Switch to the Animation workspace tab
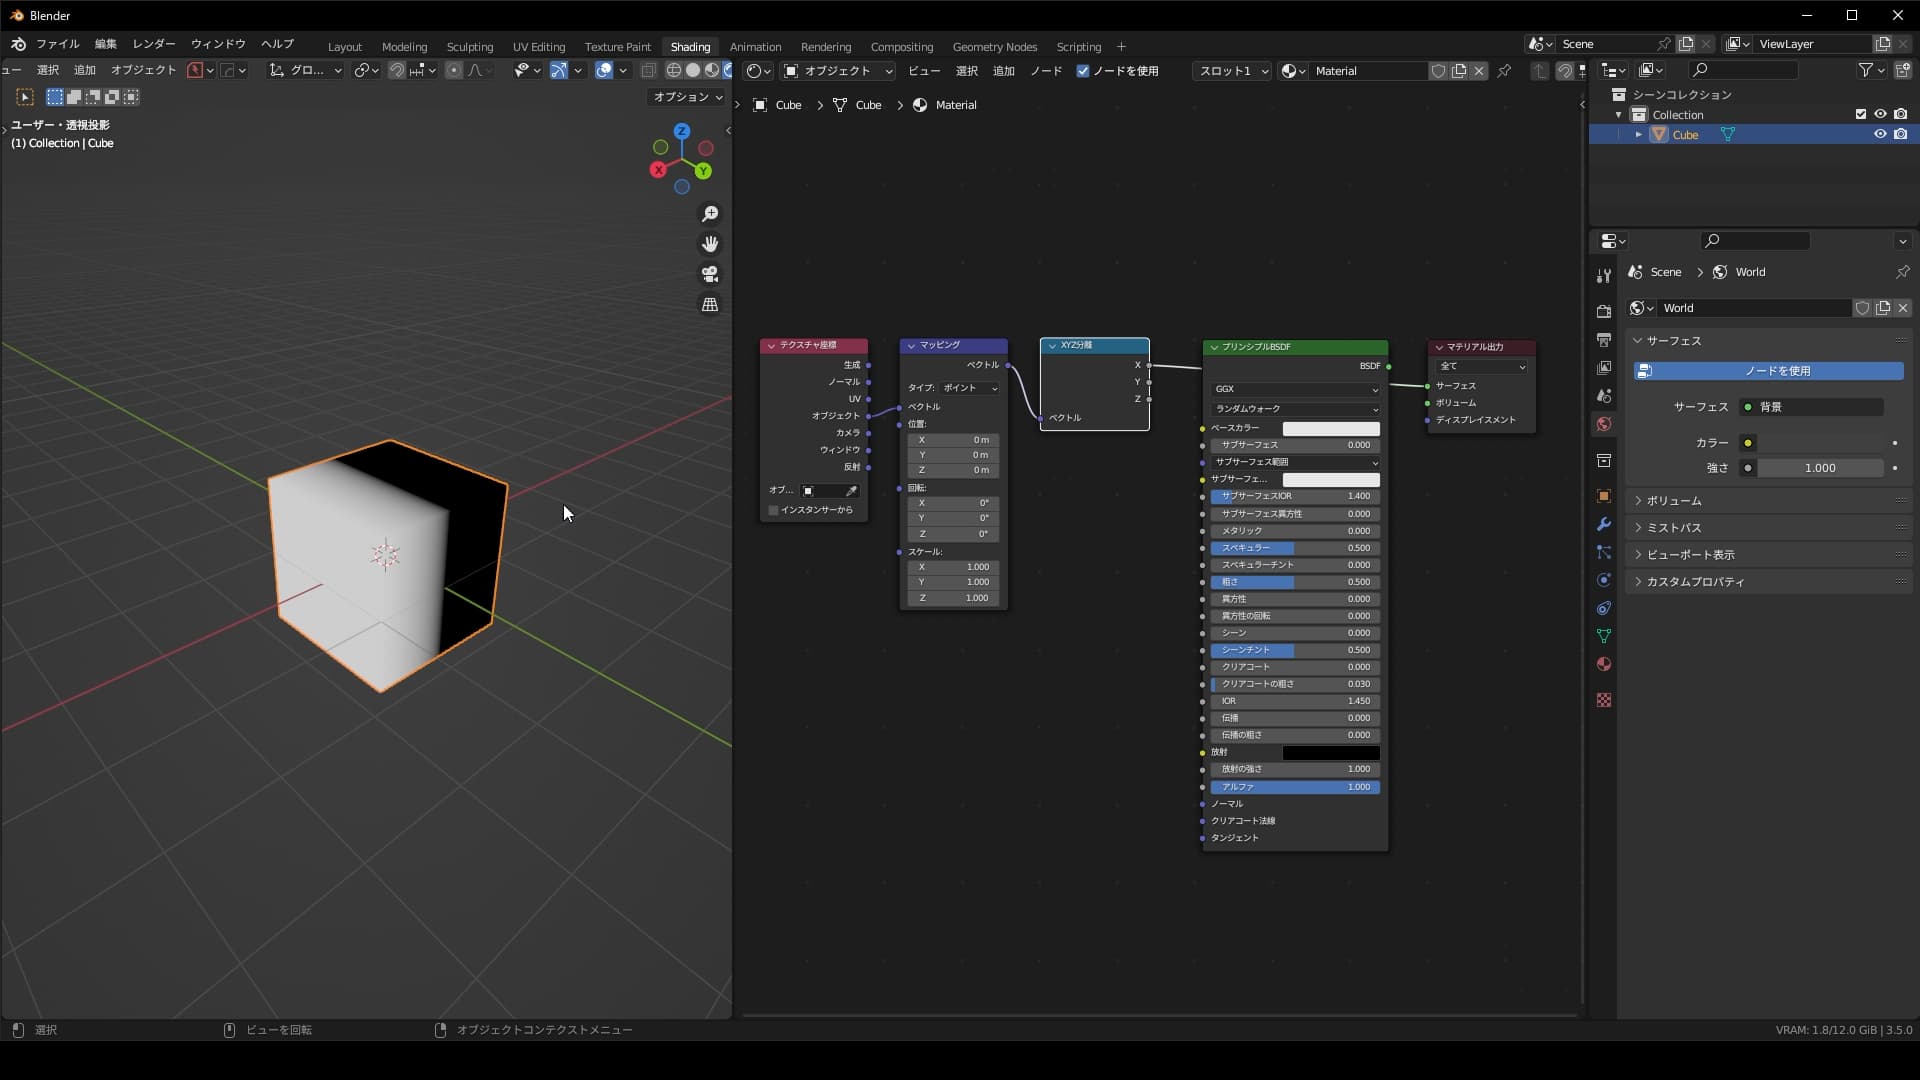 coord(755,47)
